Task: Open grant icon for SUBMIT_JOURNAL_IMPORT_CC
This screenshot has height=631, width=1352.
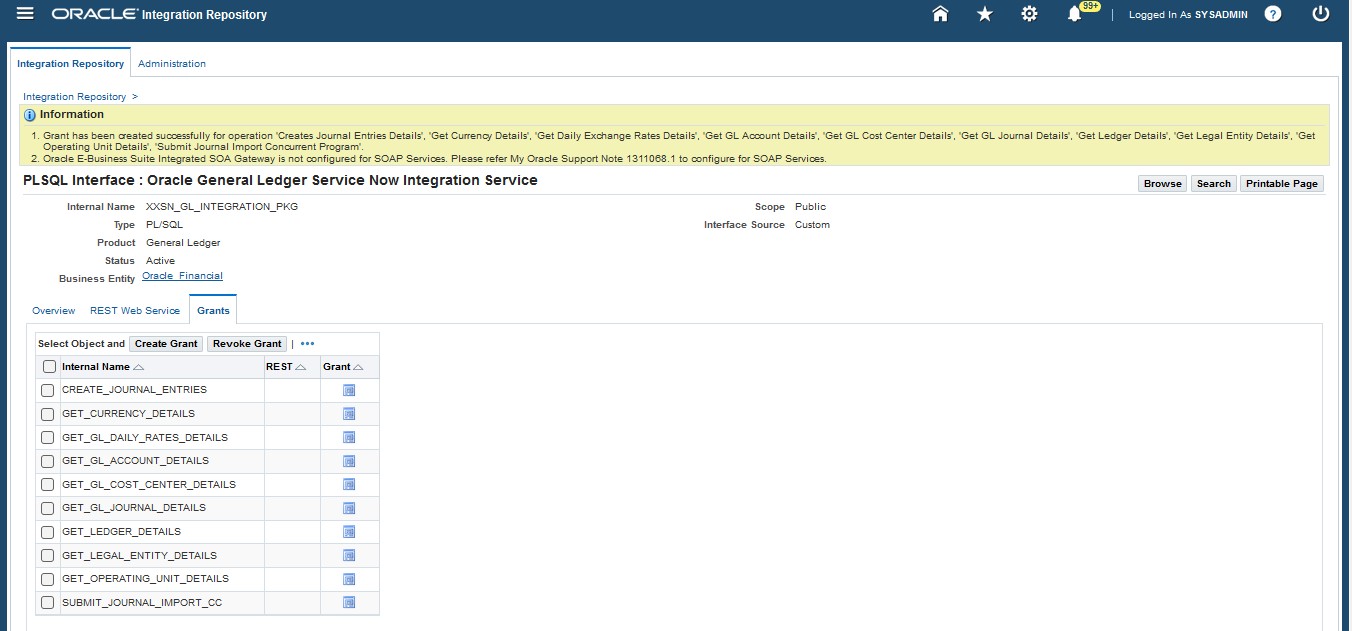Action: click(349, 603)
